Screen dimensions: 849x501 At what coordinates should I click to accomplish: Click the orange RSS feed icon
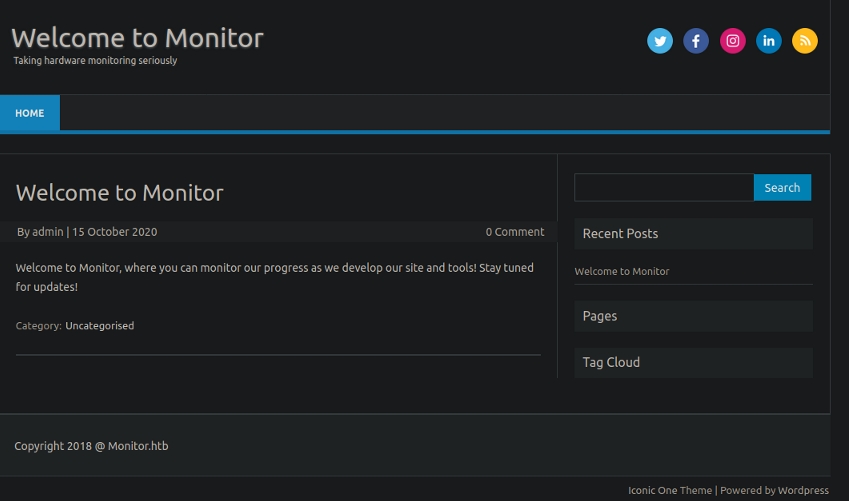point(805,41)
